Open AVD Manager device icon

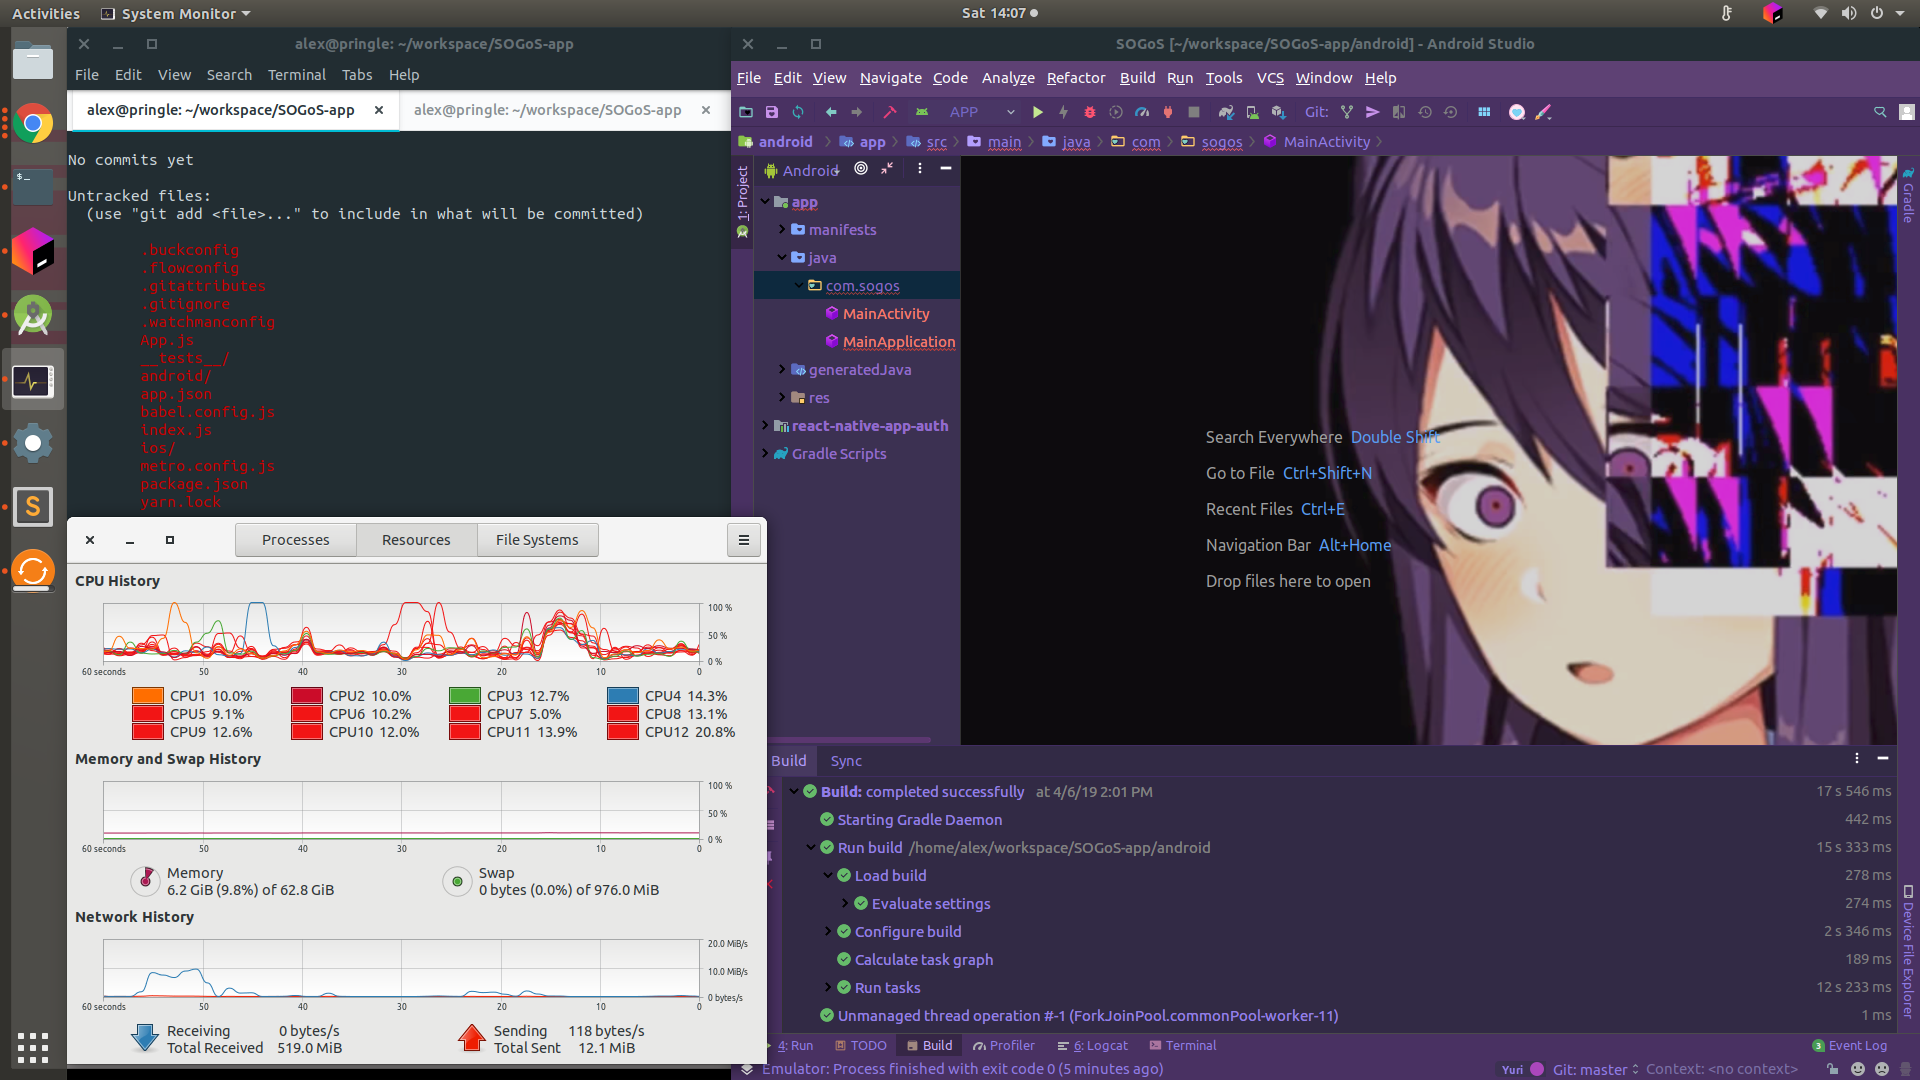pos(1252,112)
